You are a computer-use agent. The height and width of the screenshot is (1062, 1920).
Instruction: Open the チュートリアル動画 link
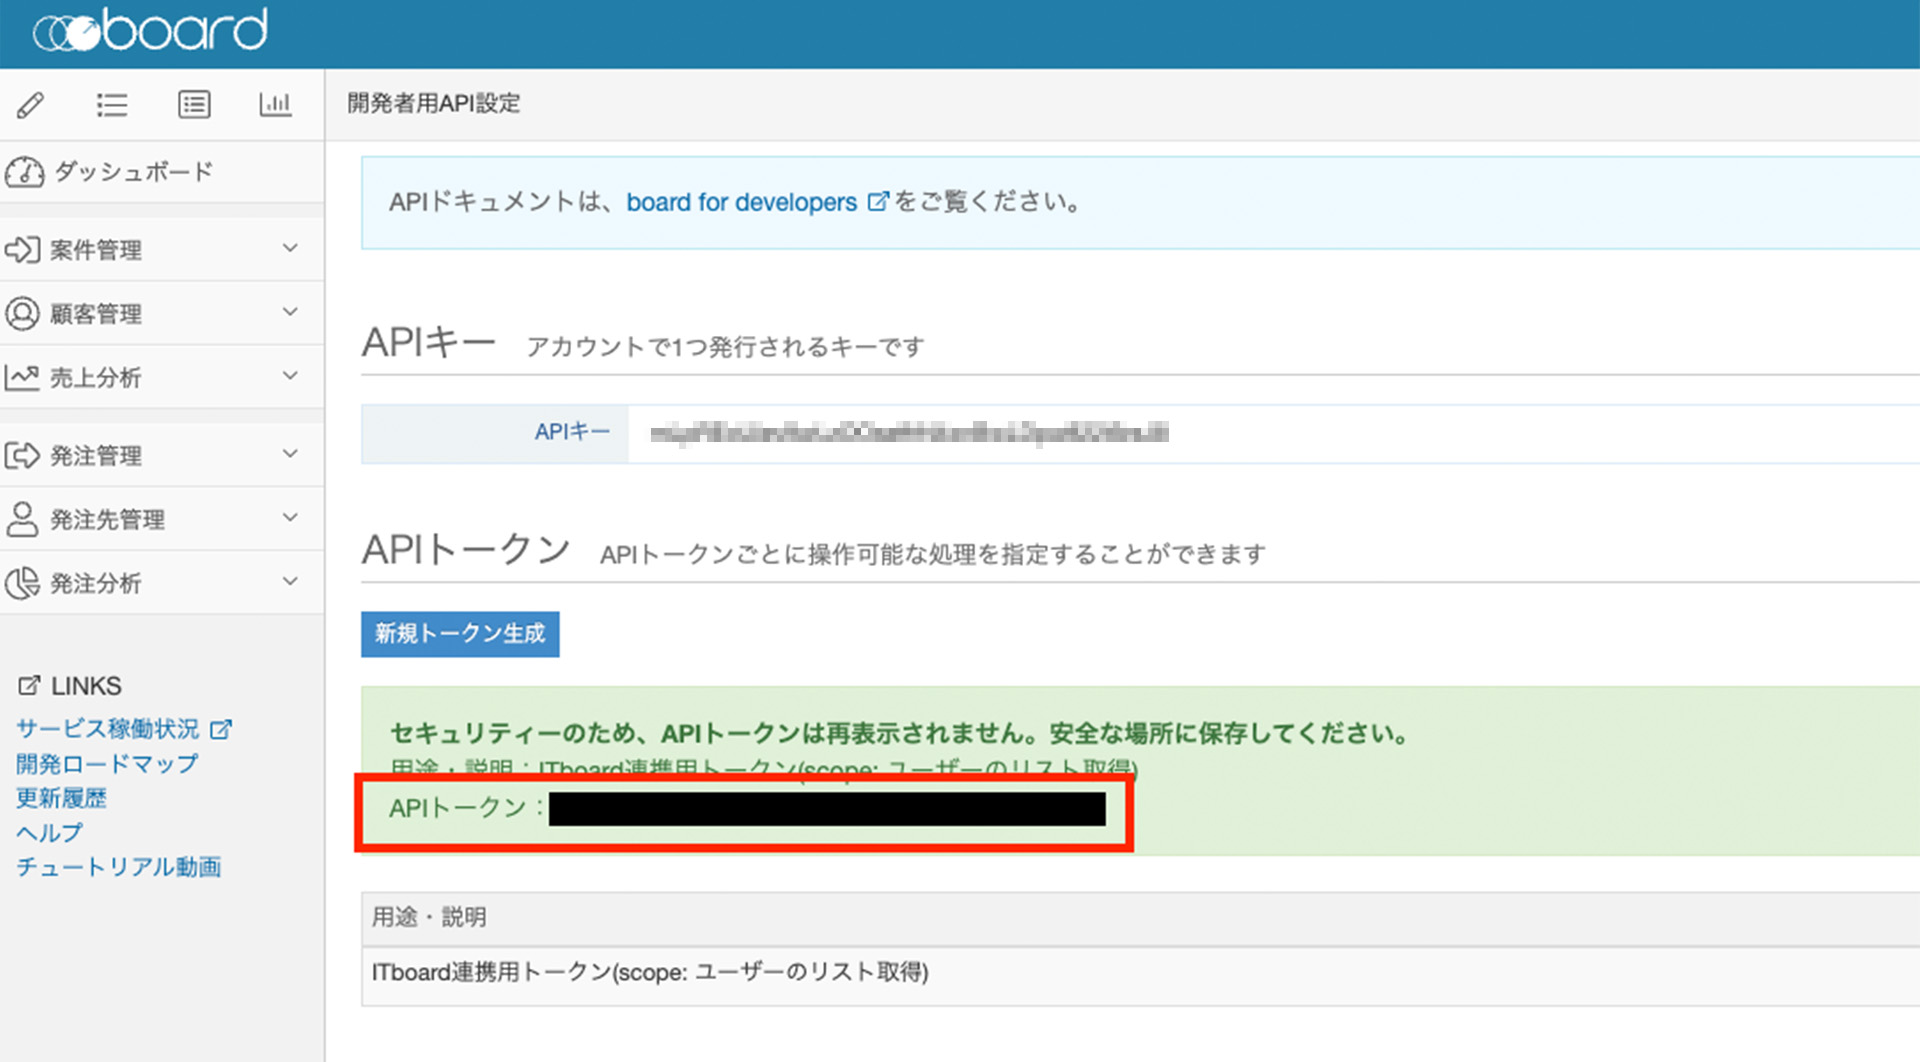point(118,867)
